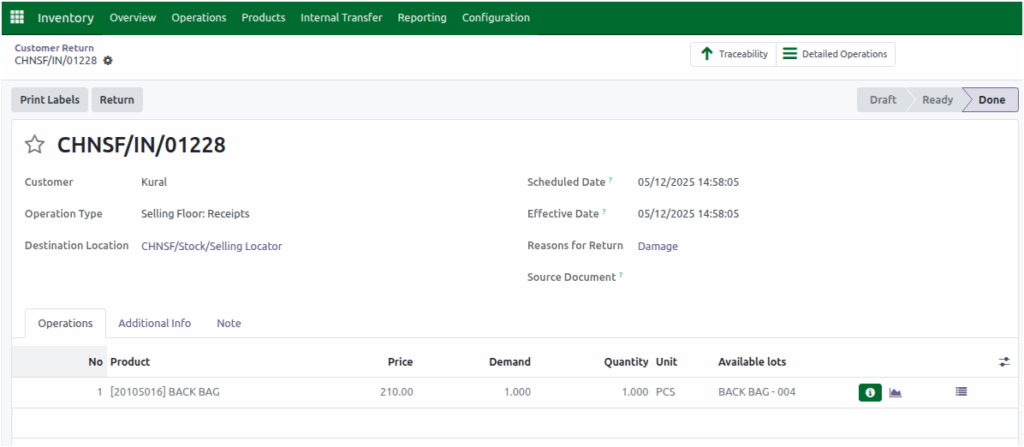Mark record as favorite with star icon
Screen dimensions: 1024x447
click(x=35, y=144)
